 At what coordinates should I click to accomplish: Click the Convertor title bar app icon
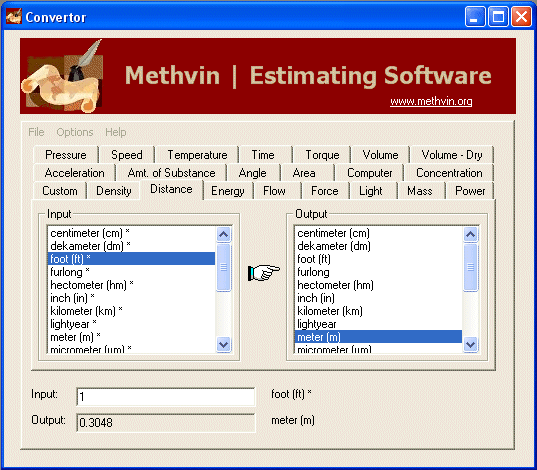pyautogui.click(x=13, y=16)
